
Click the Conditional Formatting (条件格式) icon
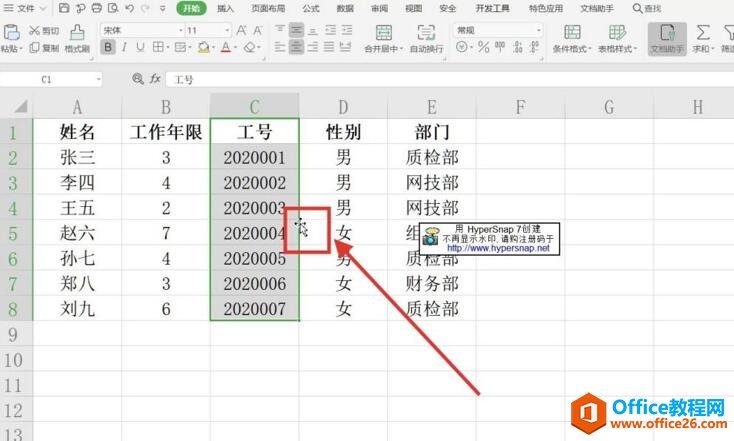coord(572,32)
